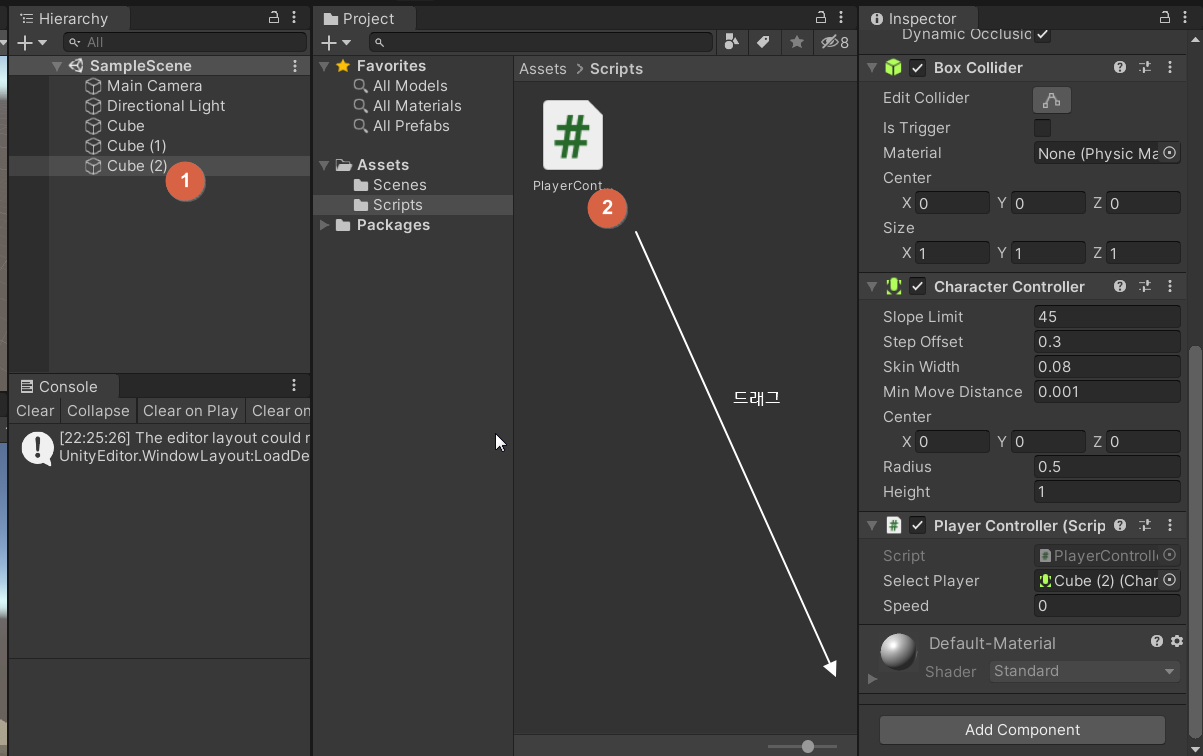Collapse the Favorites section

coord(324,66)
